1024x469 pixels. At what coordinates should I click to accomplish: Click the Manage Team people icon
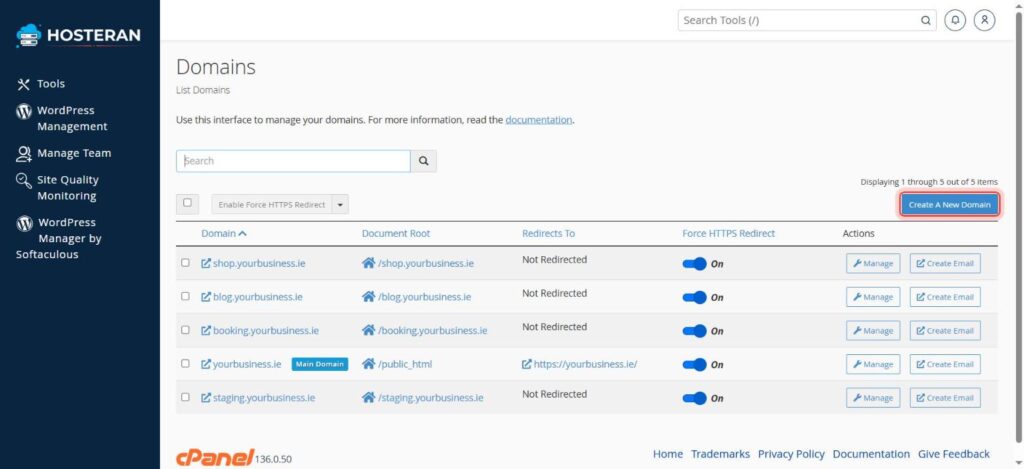(24, 154)
